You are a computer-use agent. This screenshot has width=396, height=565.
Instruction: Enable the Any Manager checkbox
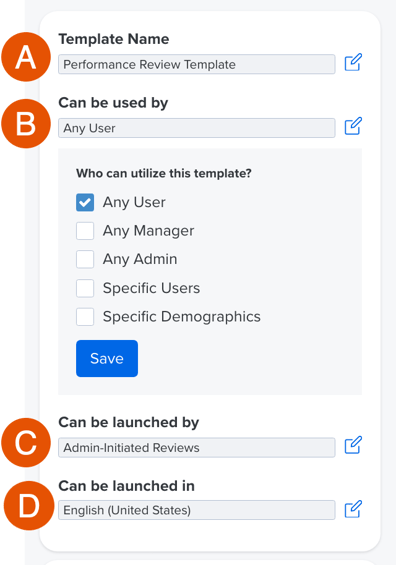[x=85, y=231]
